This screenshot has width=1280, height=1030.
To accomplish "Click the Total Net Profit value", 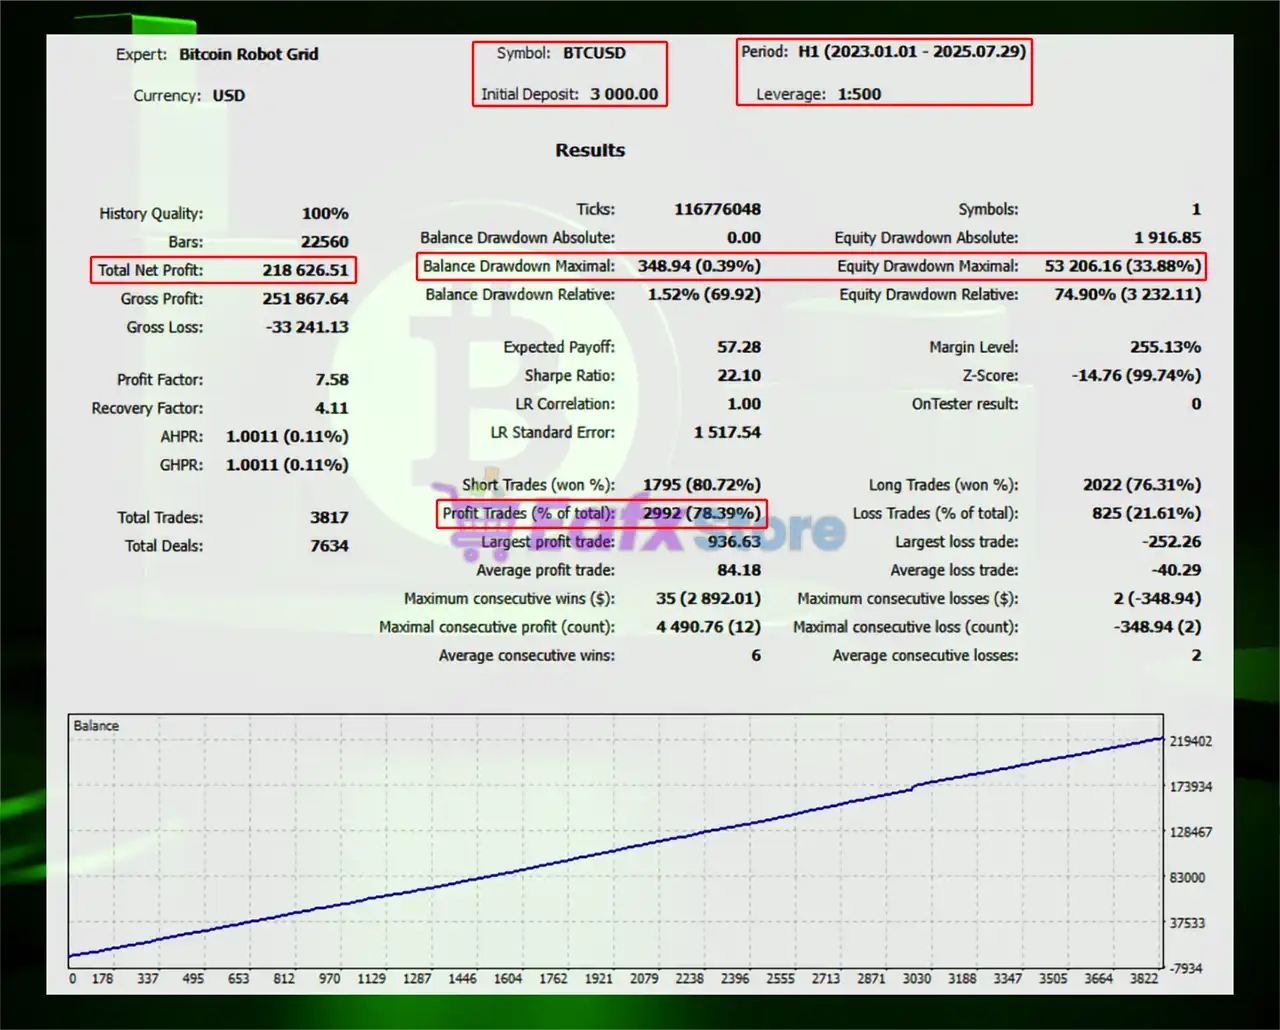I will (305, 270).
